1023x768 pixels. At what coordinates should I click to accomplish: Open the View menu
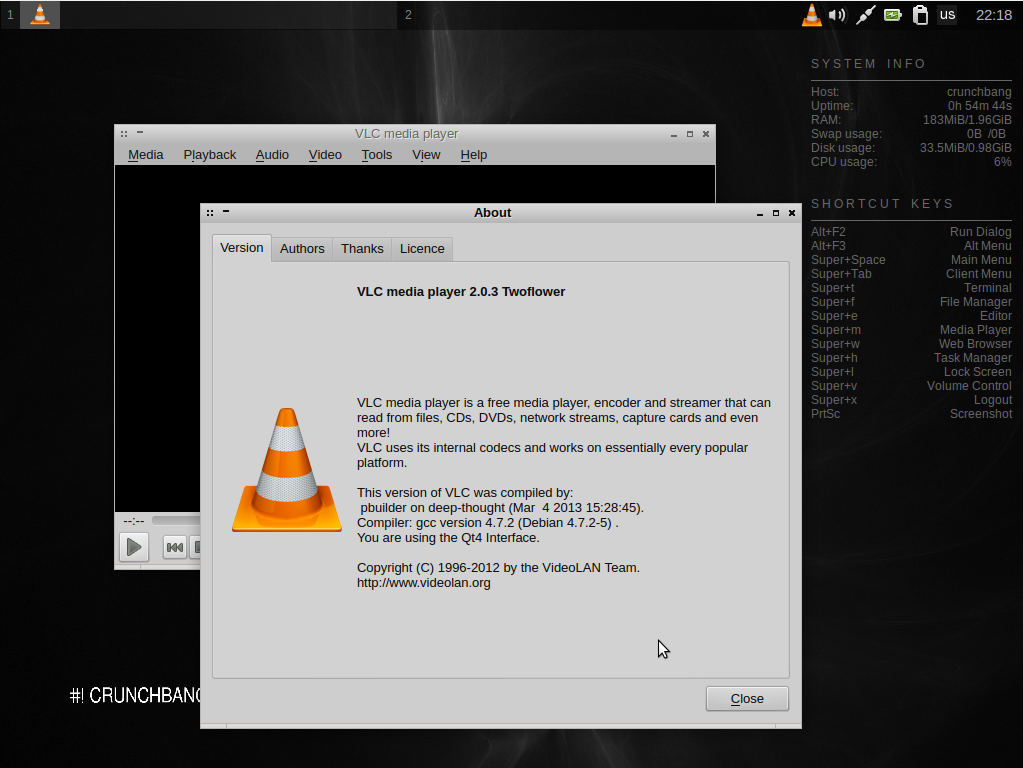[x=426, y=155]
